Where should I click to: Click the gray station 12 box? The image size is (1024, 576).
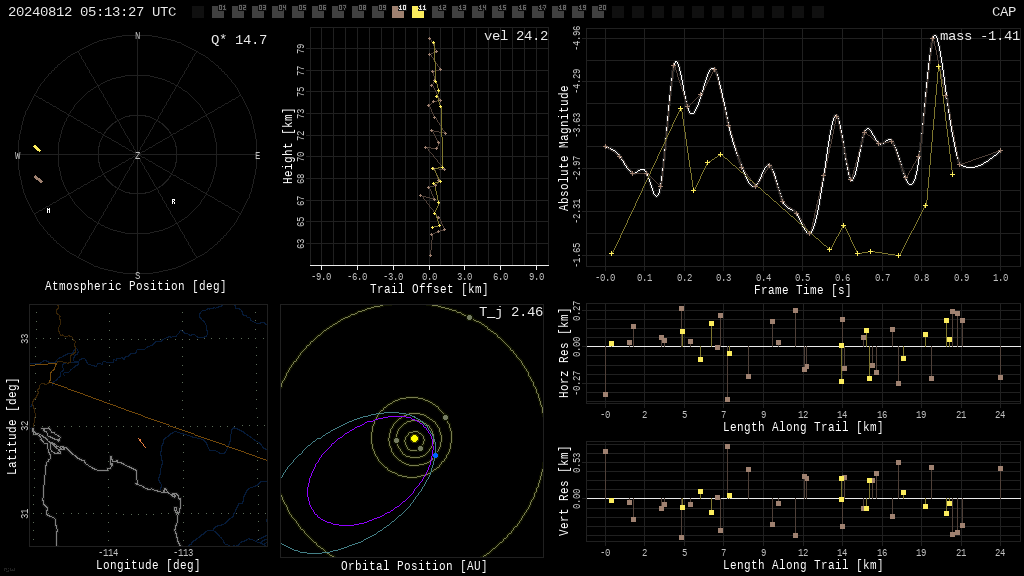438,12
